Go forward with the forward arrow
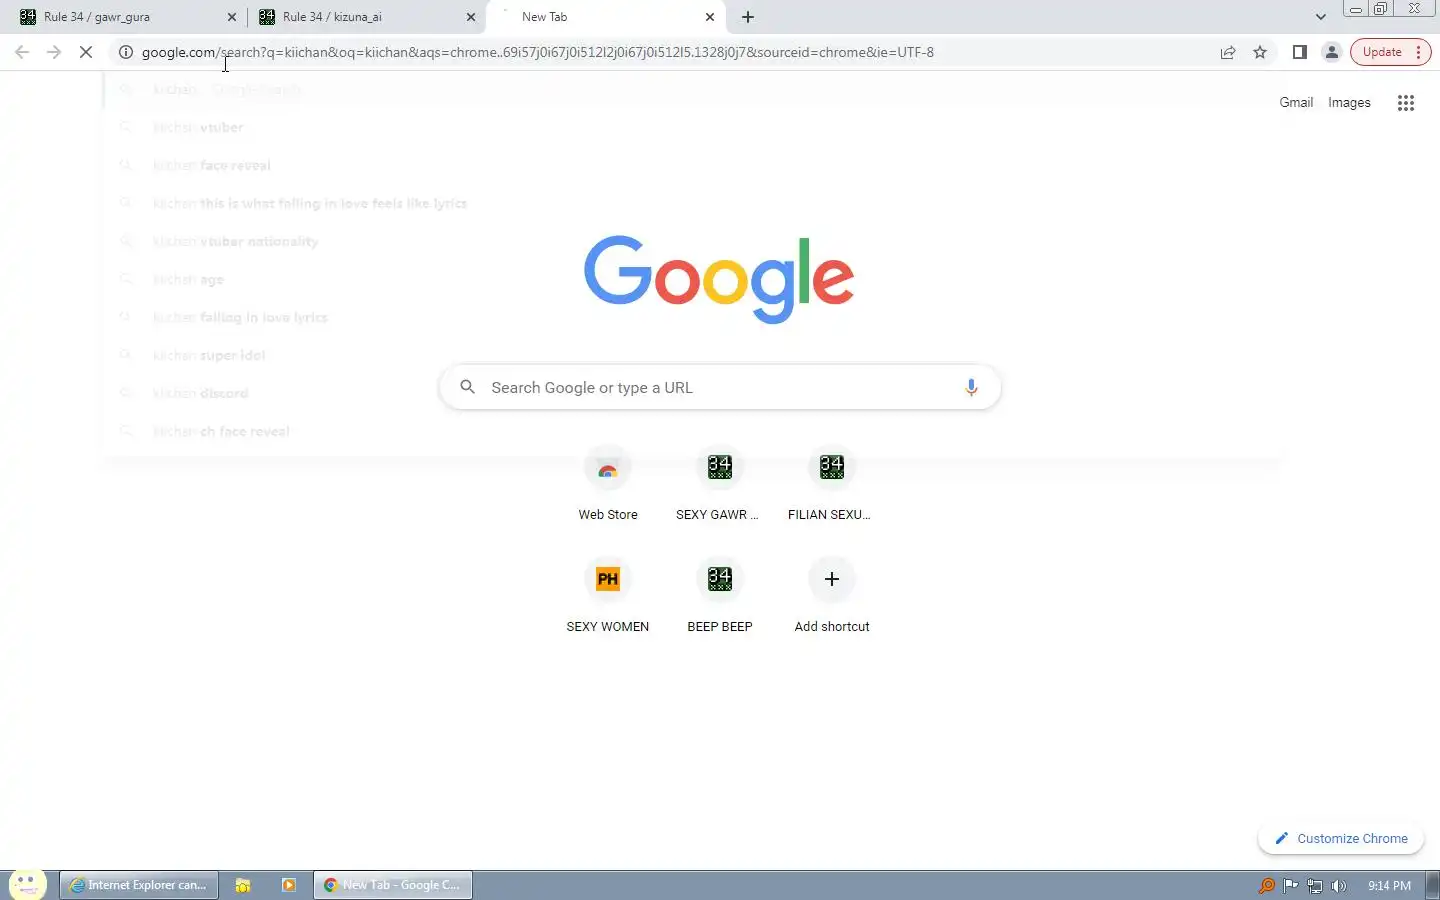 coord(54,52)
